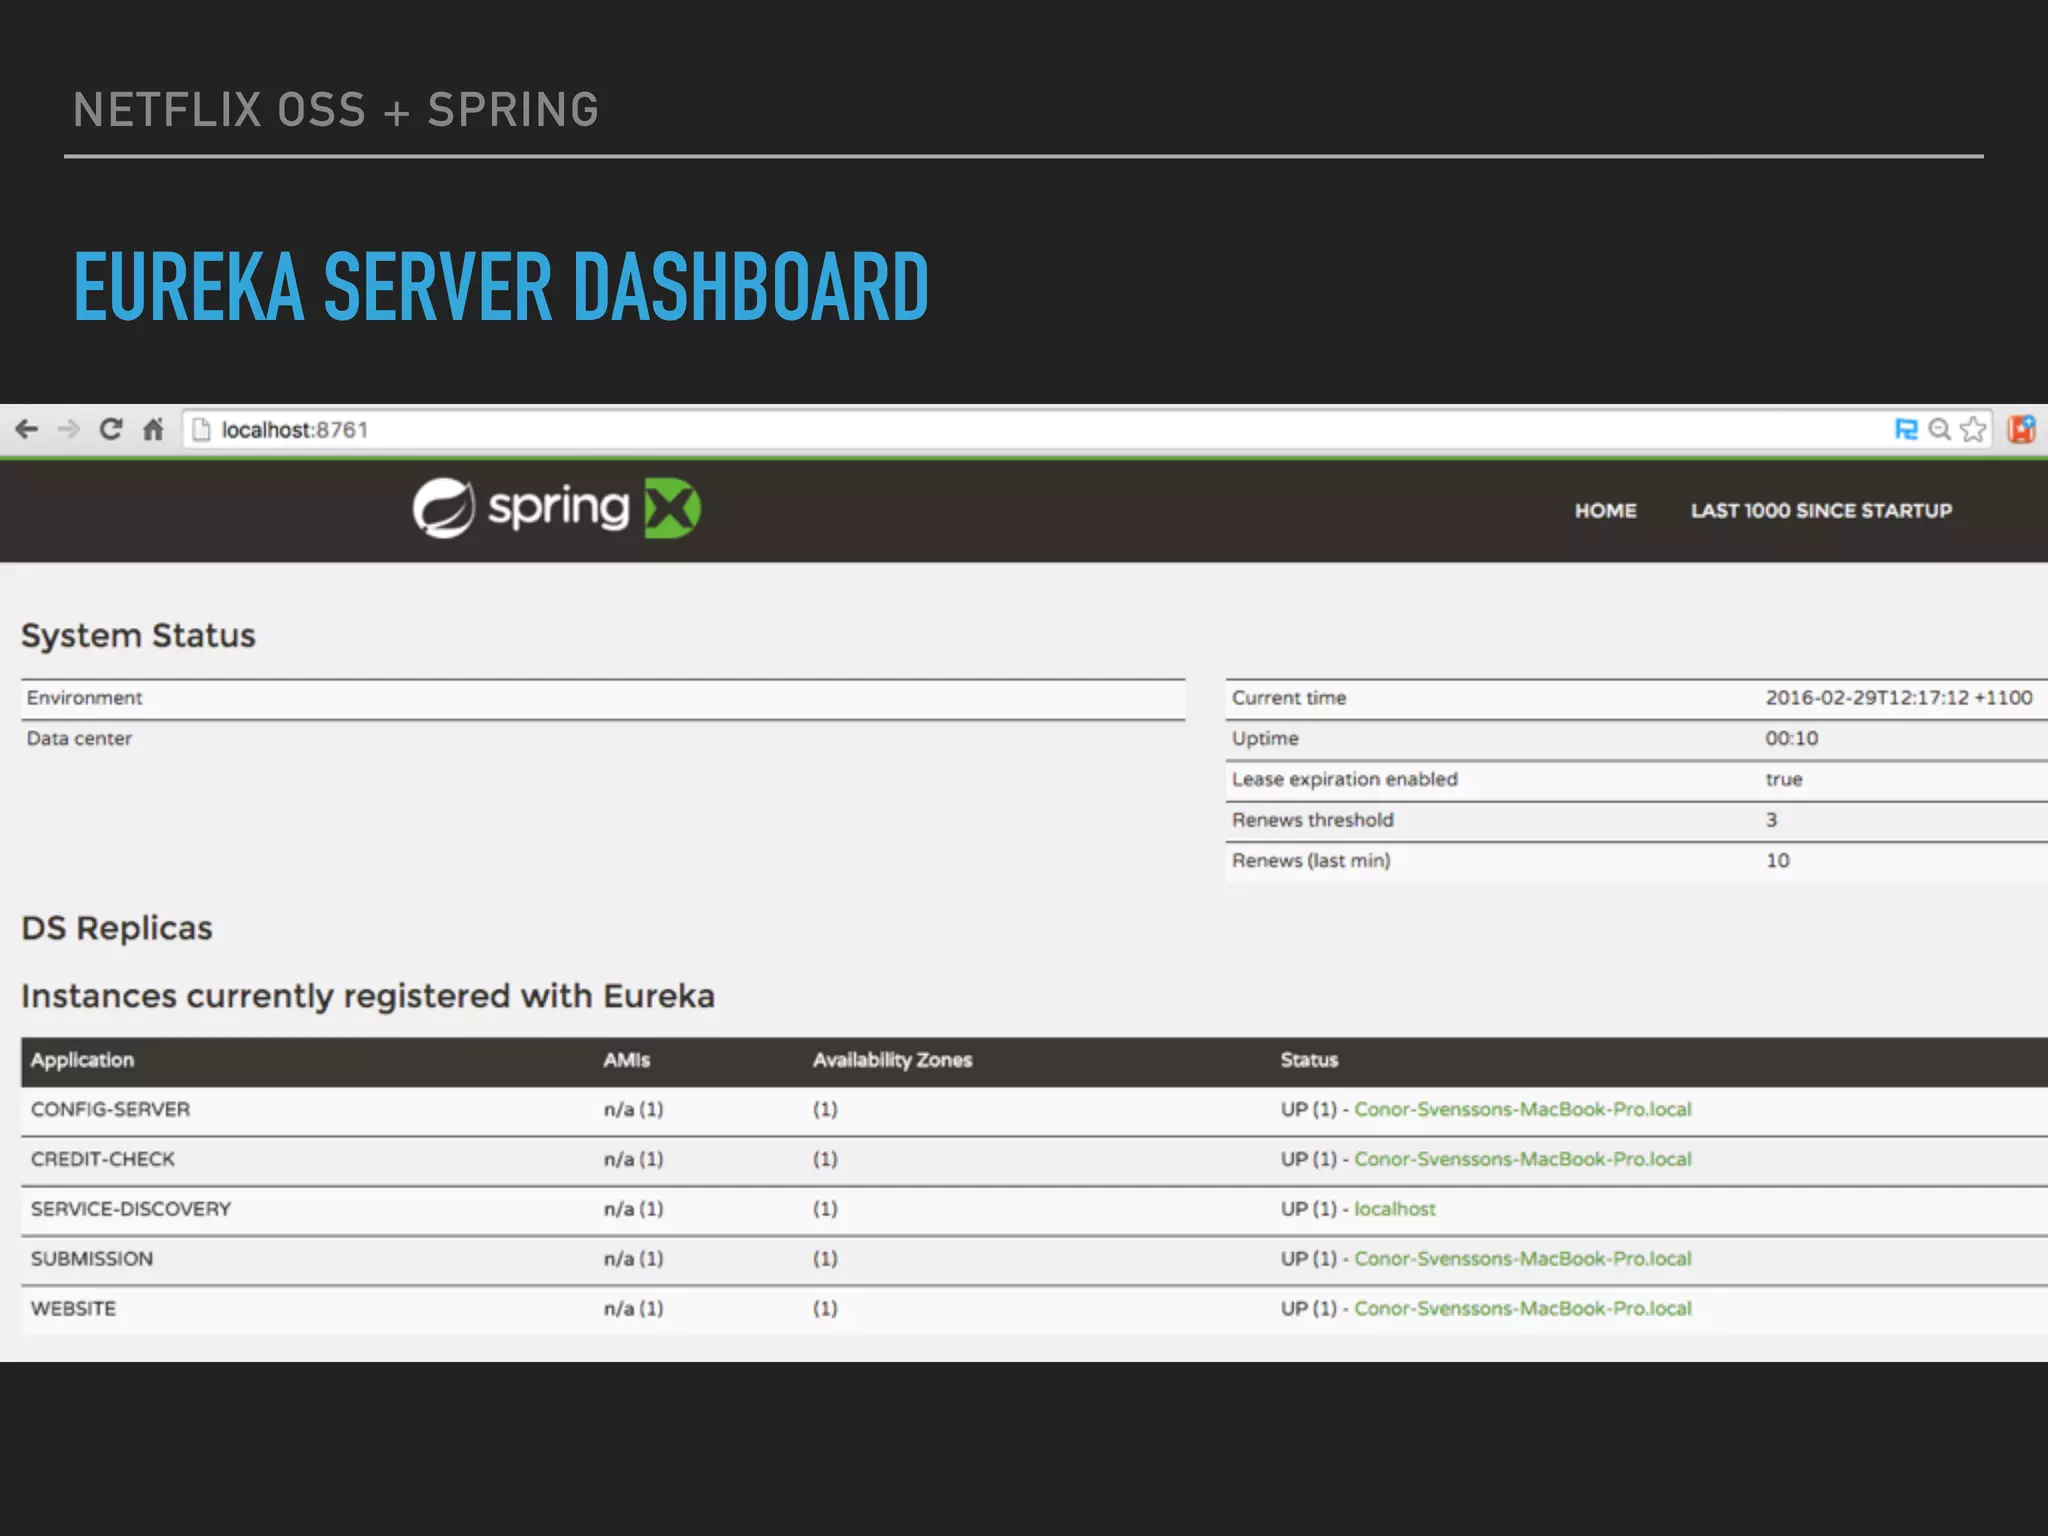Click the Status column header
Image resolution: width=2048 pixels, height=1536 pixels.
click(1309, 1060)
